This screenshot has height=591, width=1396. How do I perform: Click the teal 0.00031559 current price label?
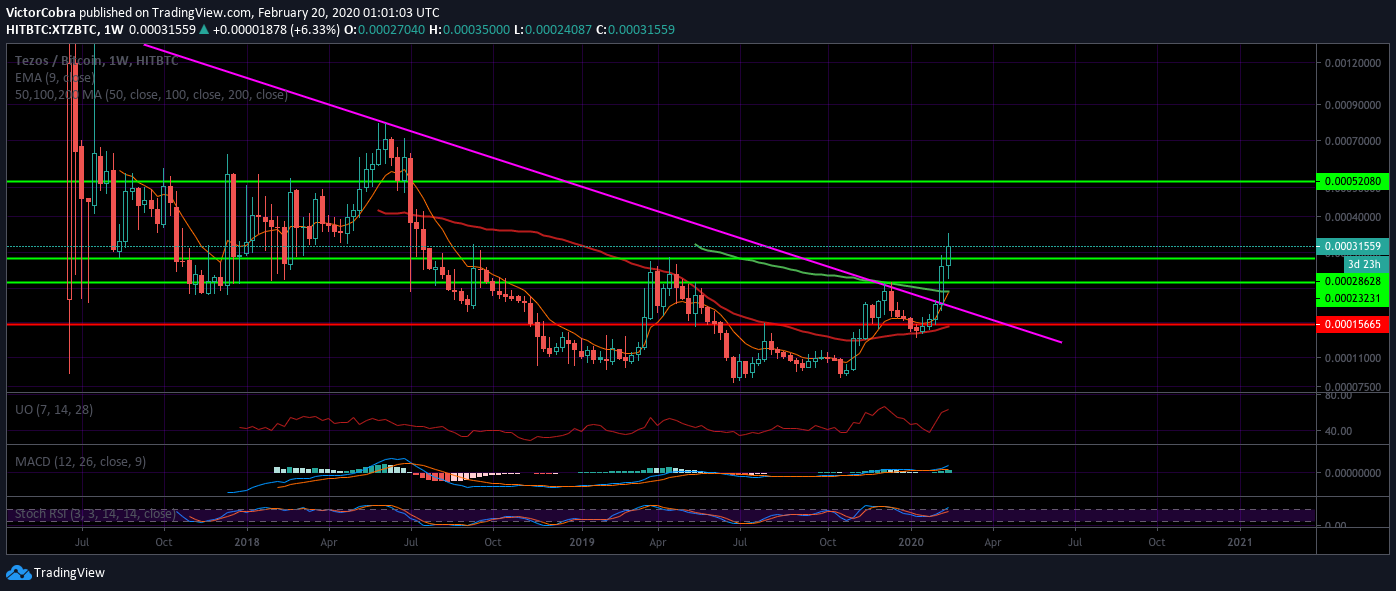(x=1352, y=245)
